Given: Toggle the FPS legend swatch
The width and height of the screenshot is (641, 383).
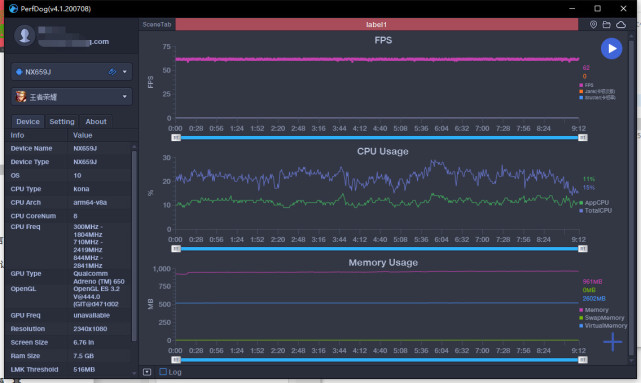Looking at the screenshot, I should point(581,85).
